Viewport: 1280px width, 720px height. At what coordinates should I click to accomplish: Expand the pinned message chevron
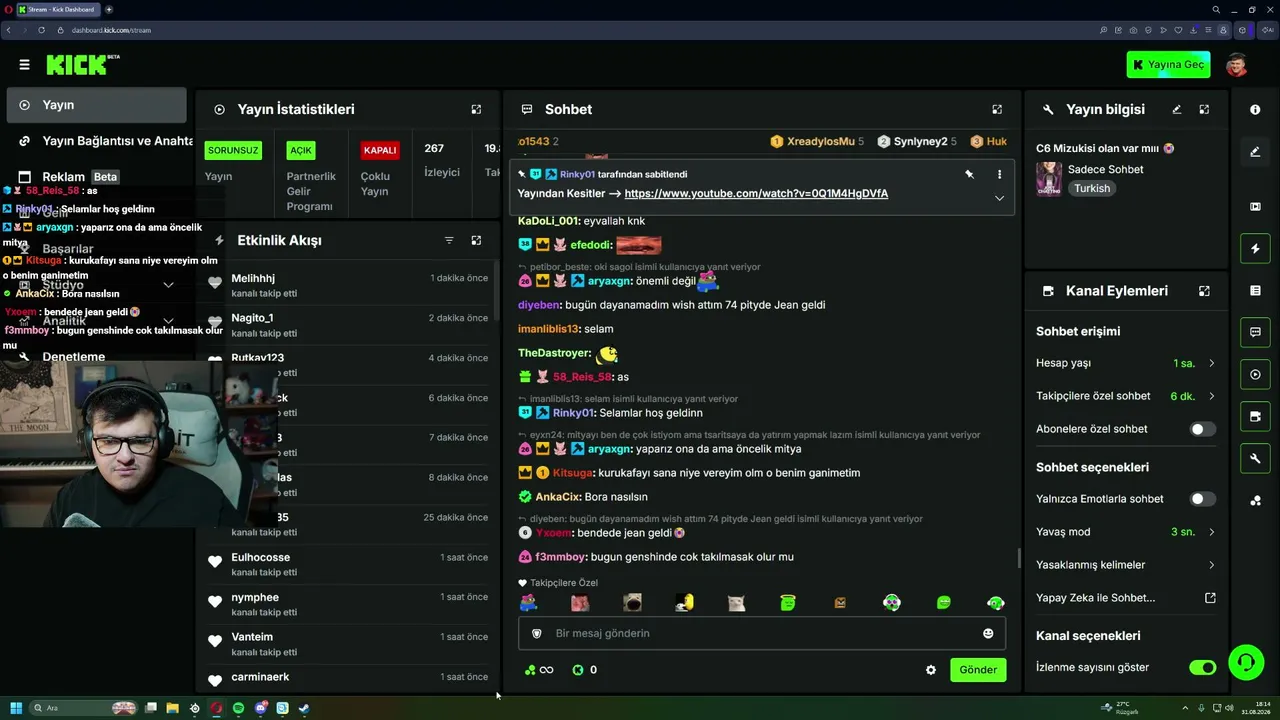click(x=999, y=198)
